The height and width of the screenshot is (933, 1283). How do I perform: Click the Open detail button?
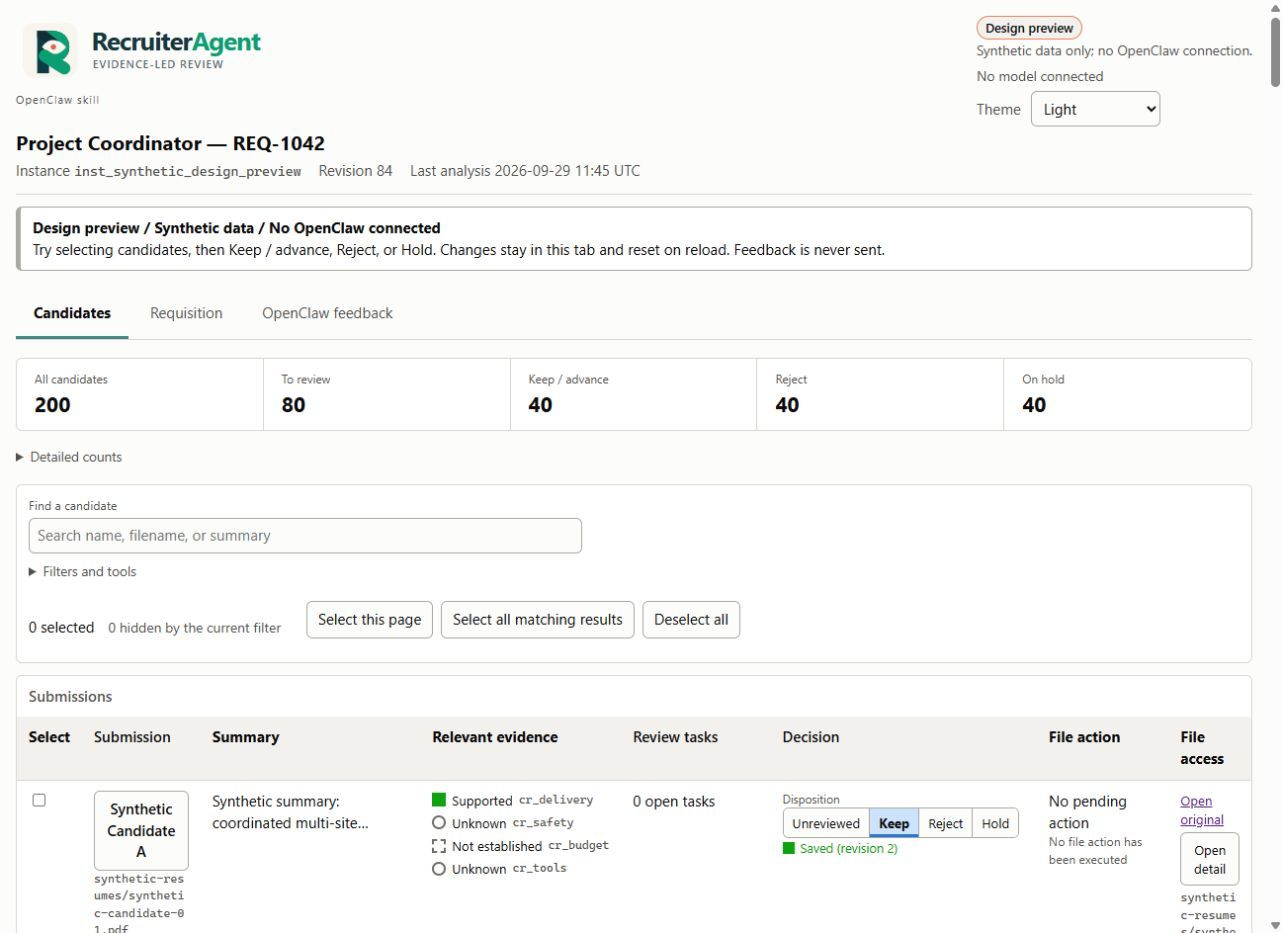pos(1210,859)
